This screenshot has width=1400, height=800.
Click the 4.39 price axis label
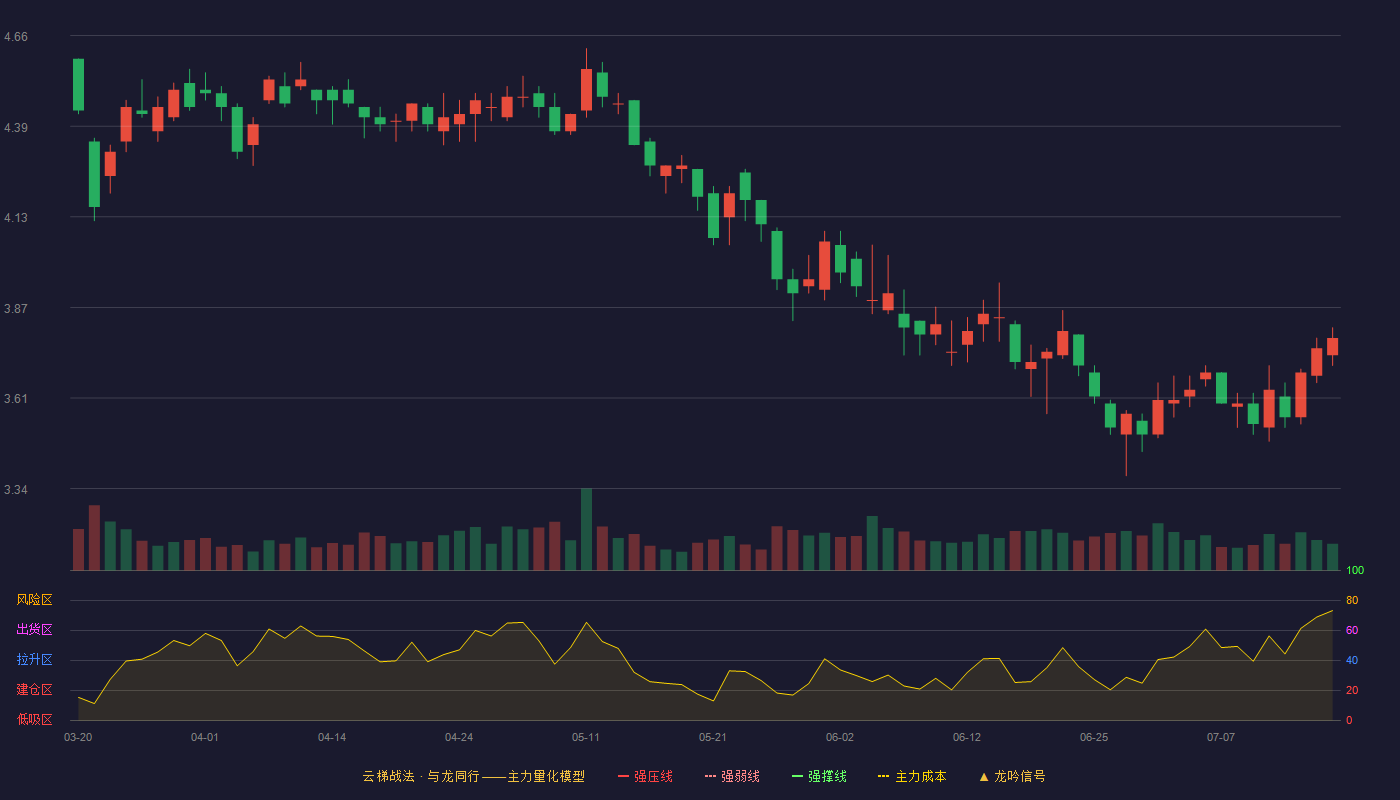point(16,128)
